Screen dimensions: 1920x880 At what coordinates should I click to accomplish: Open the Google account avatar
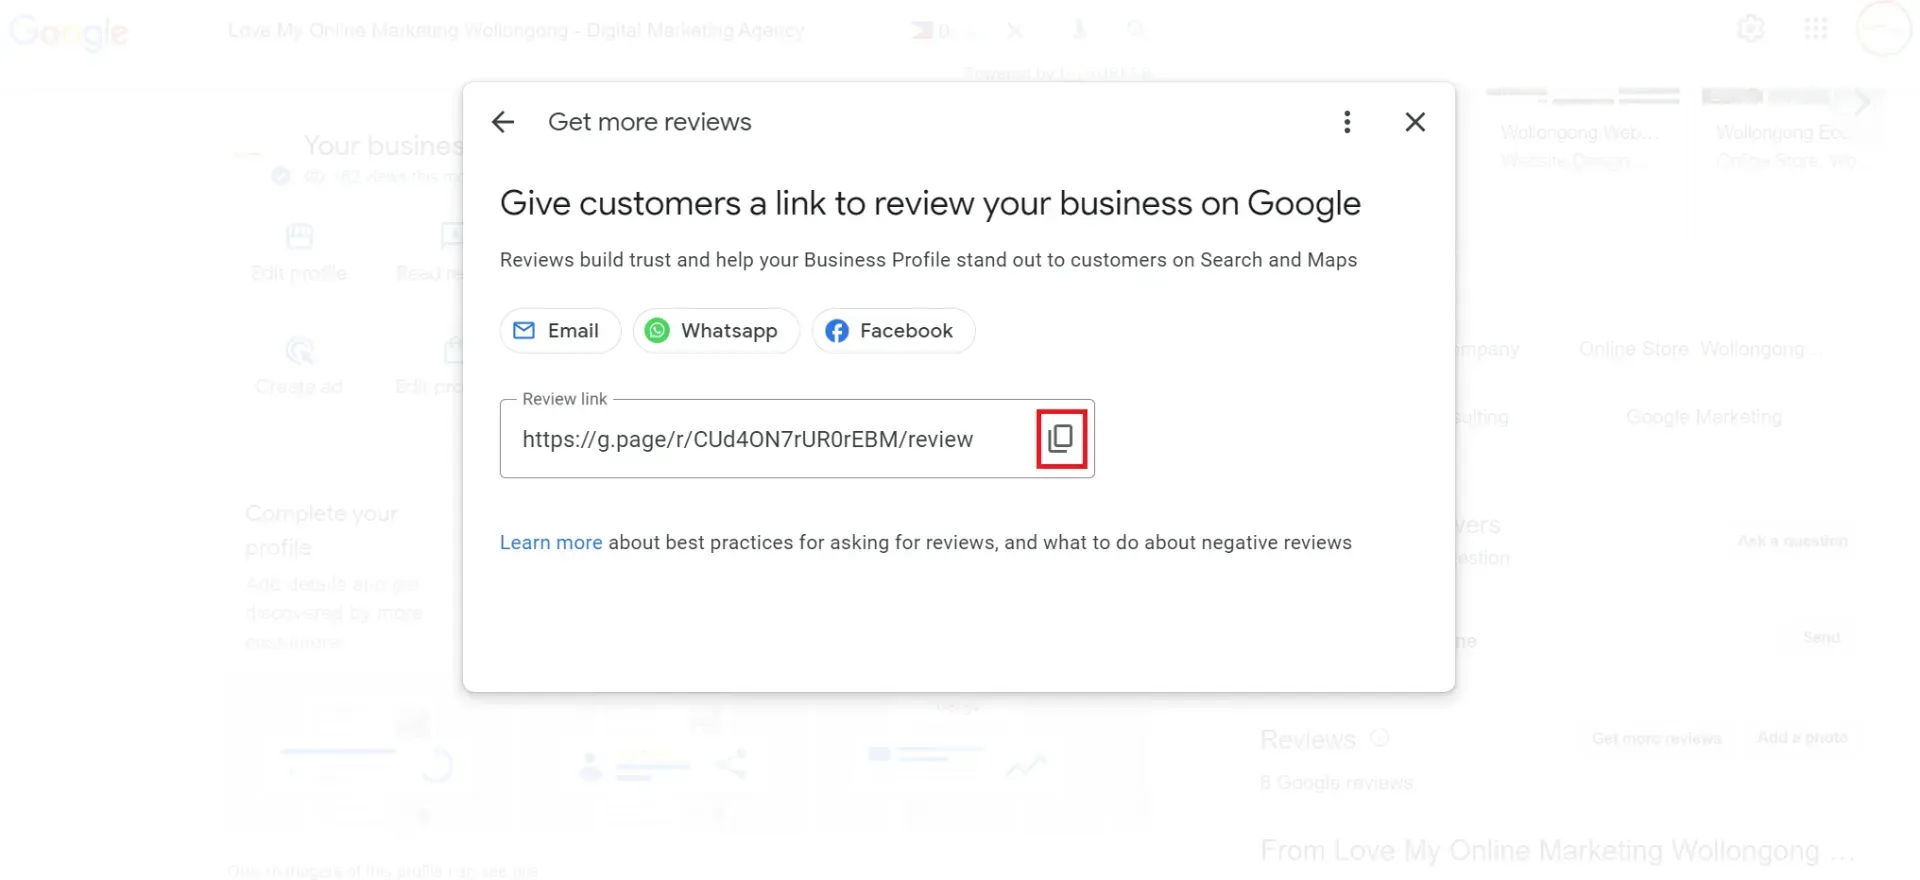(1883, 29)
